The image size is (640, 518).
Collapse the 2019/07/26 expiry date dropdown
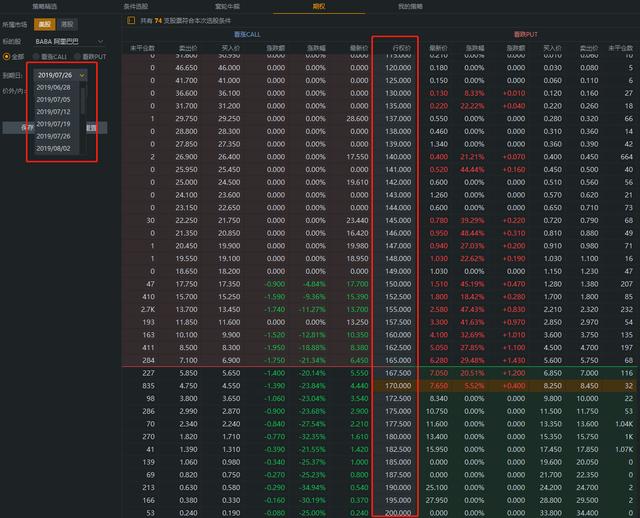click(81, 75)
